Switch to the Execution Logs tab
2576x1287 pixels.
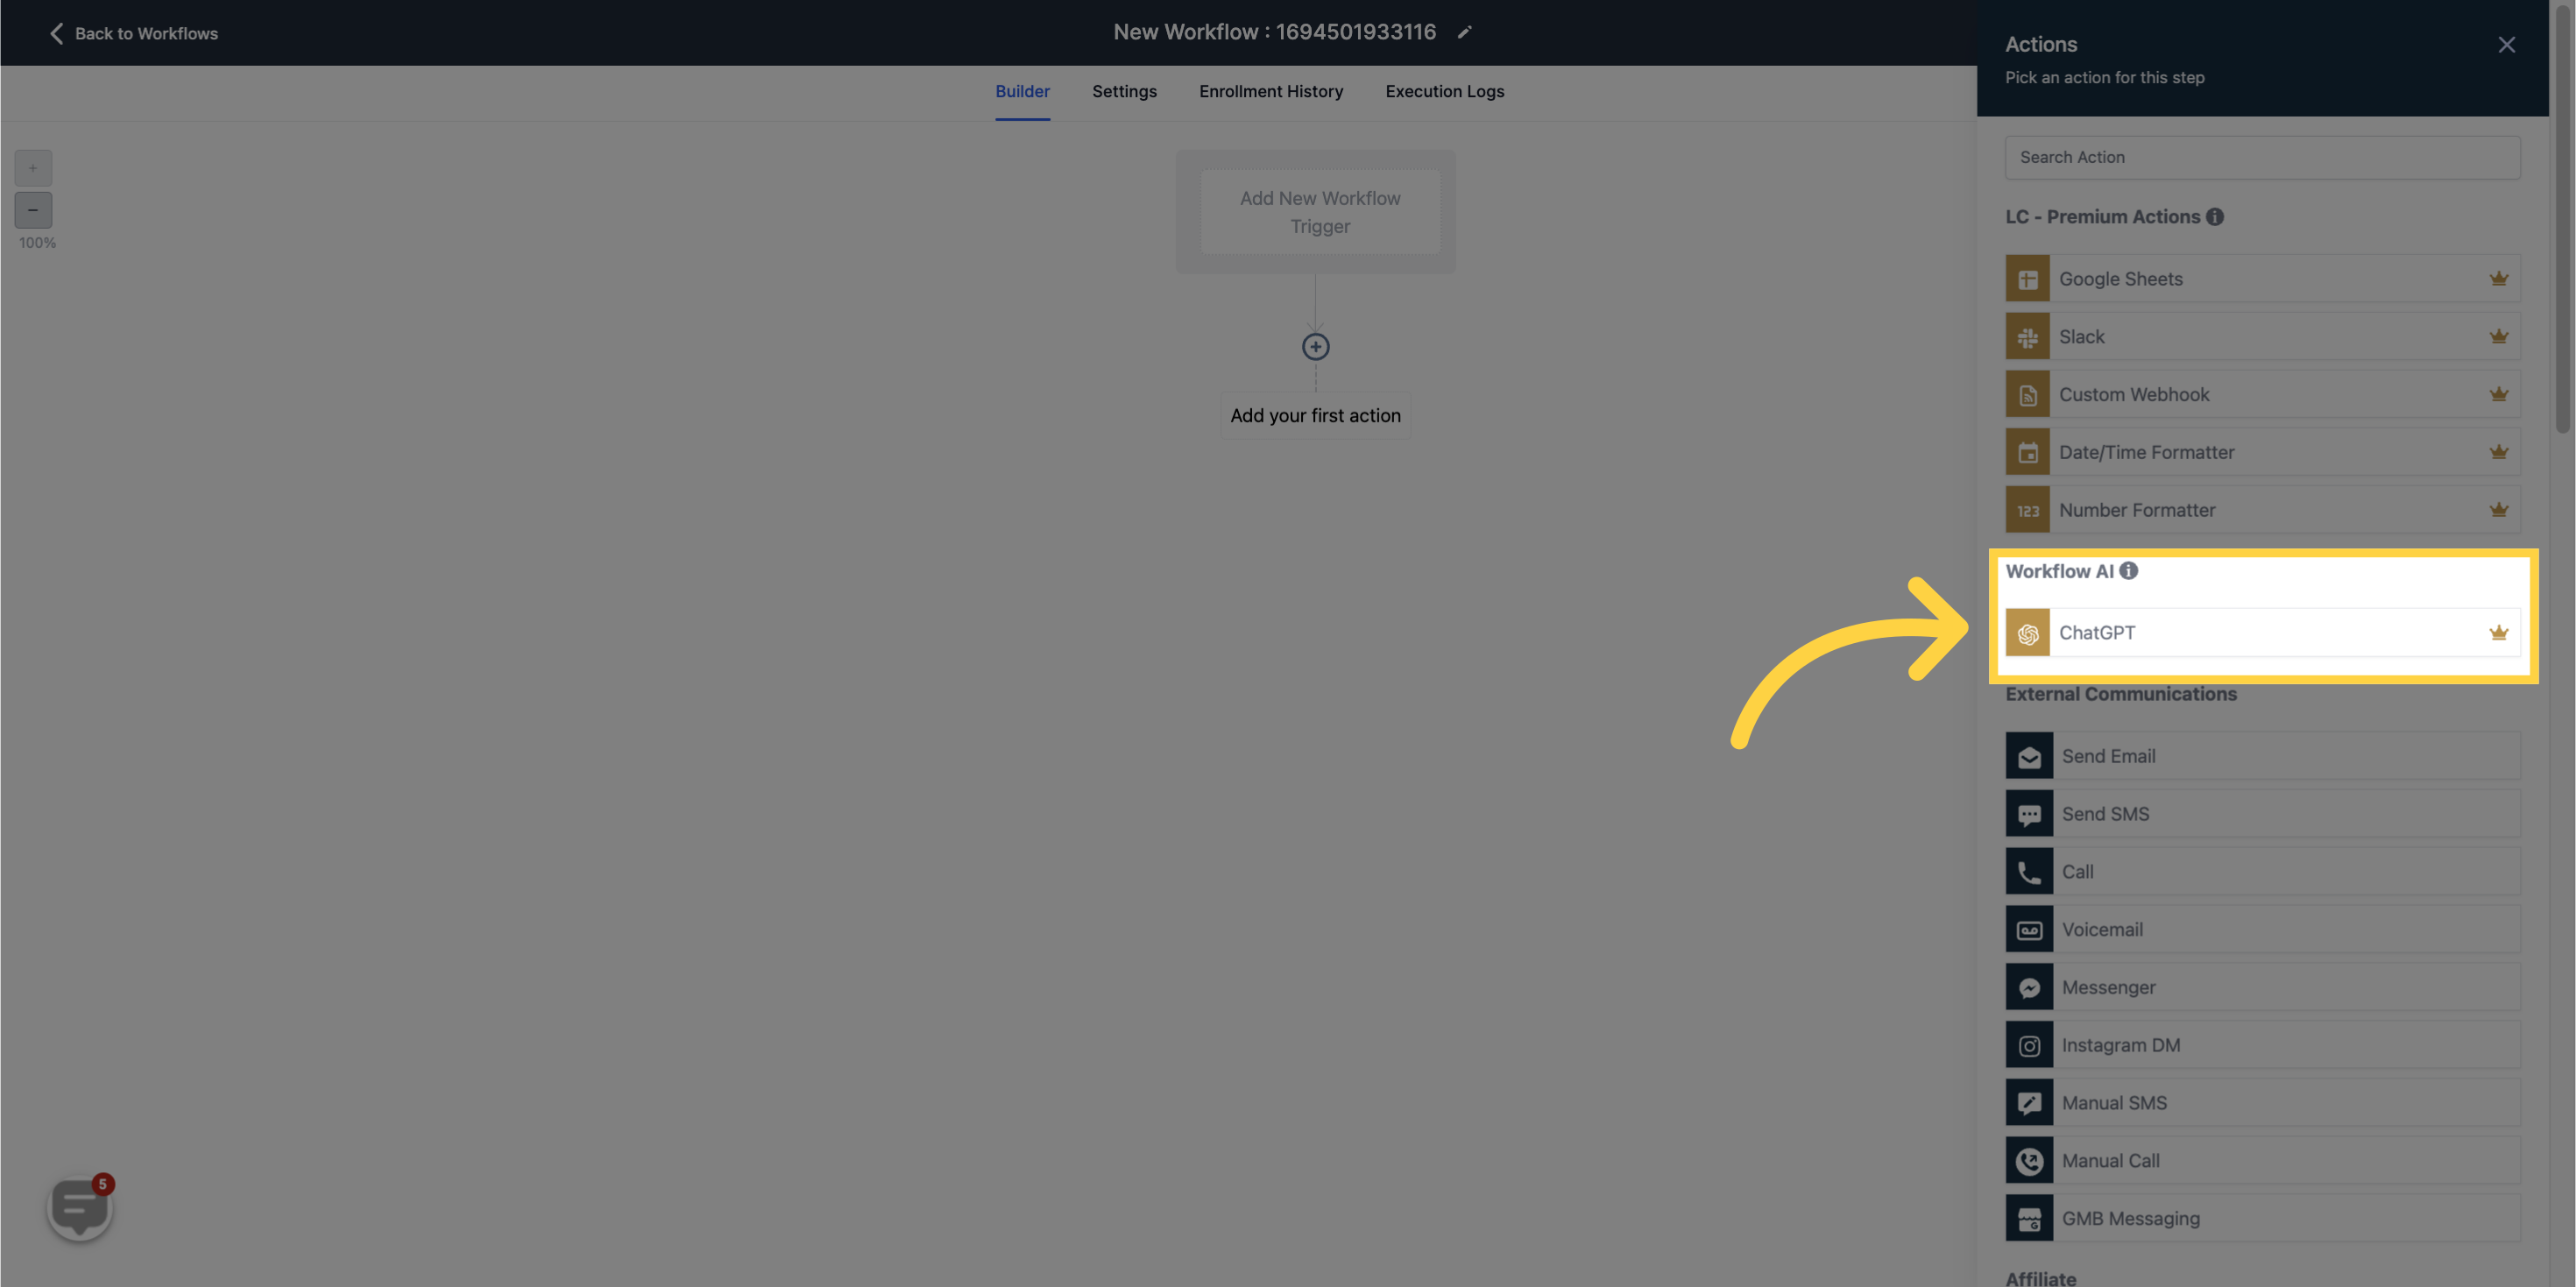tap(1444, 90)
